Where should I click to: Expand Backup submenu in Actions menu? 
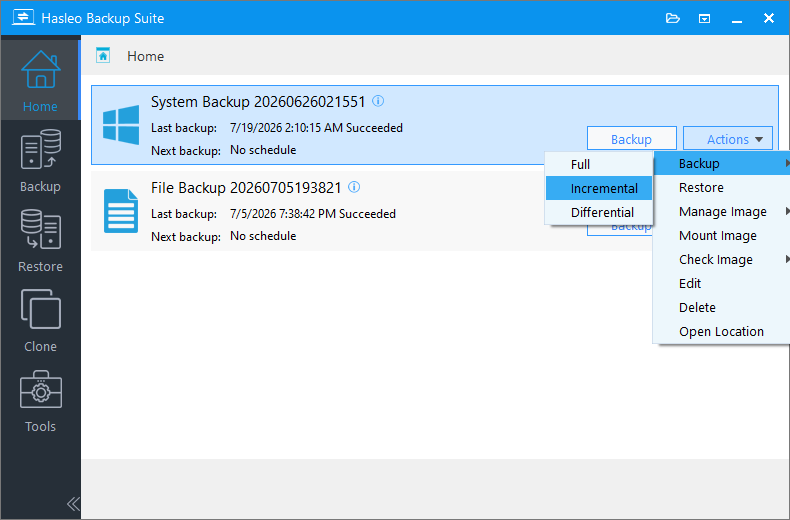coord(722,163)
